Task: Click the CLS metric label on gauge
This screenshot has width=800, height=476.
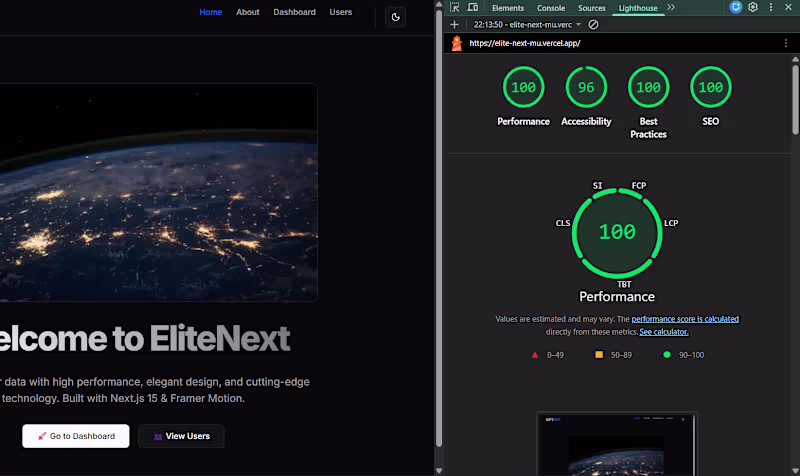Action: coord(563,223)
